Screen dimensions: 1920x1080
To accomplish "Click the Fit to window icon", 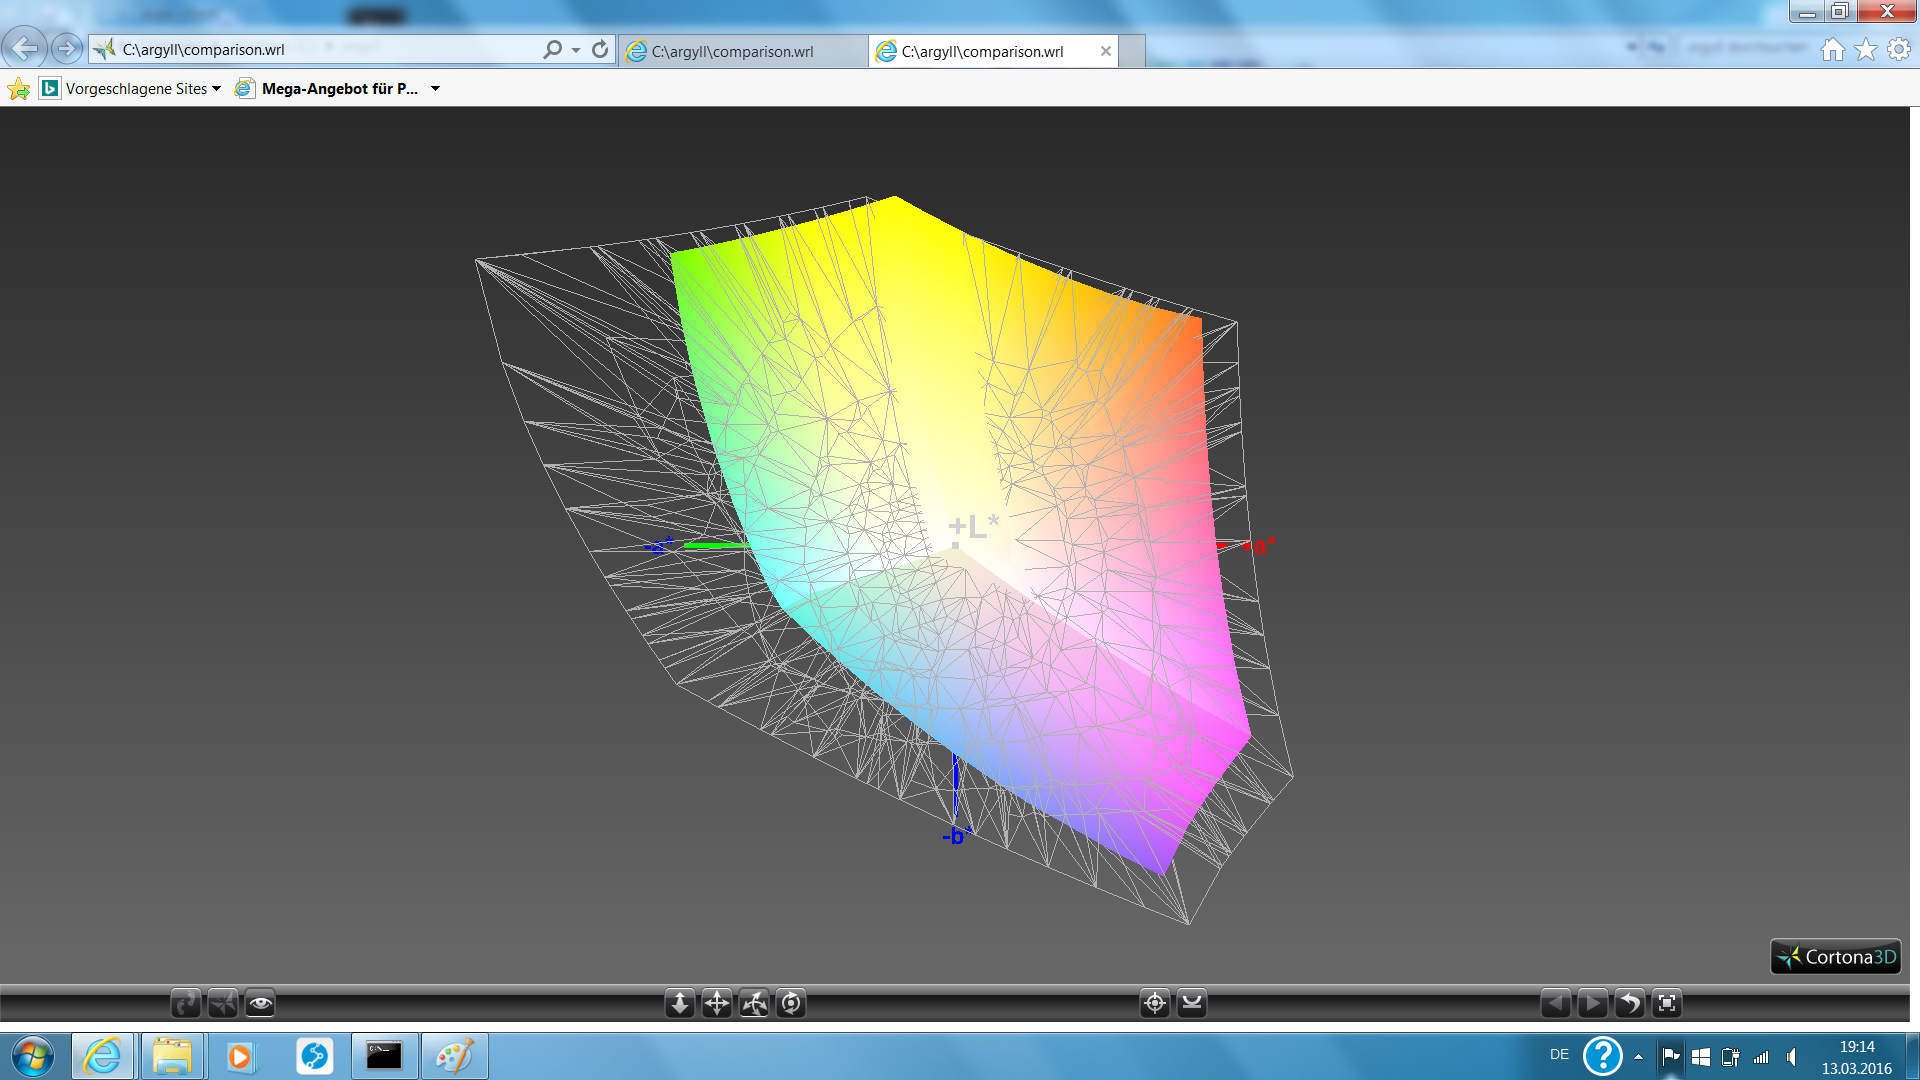I will point(1667,1003).
